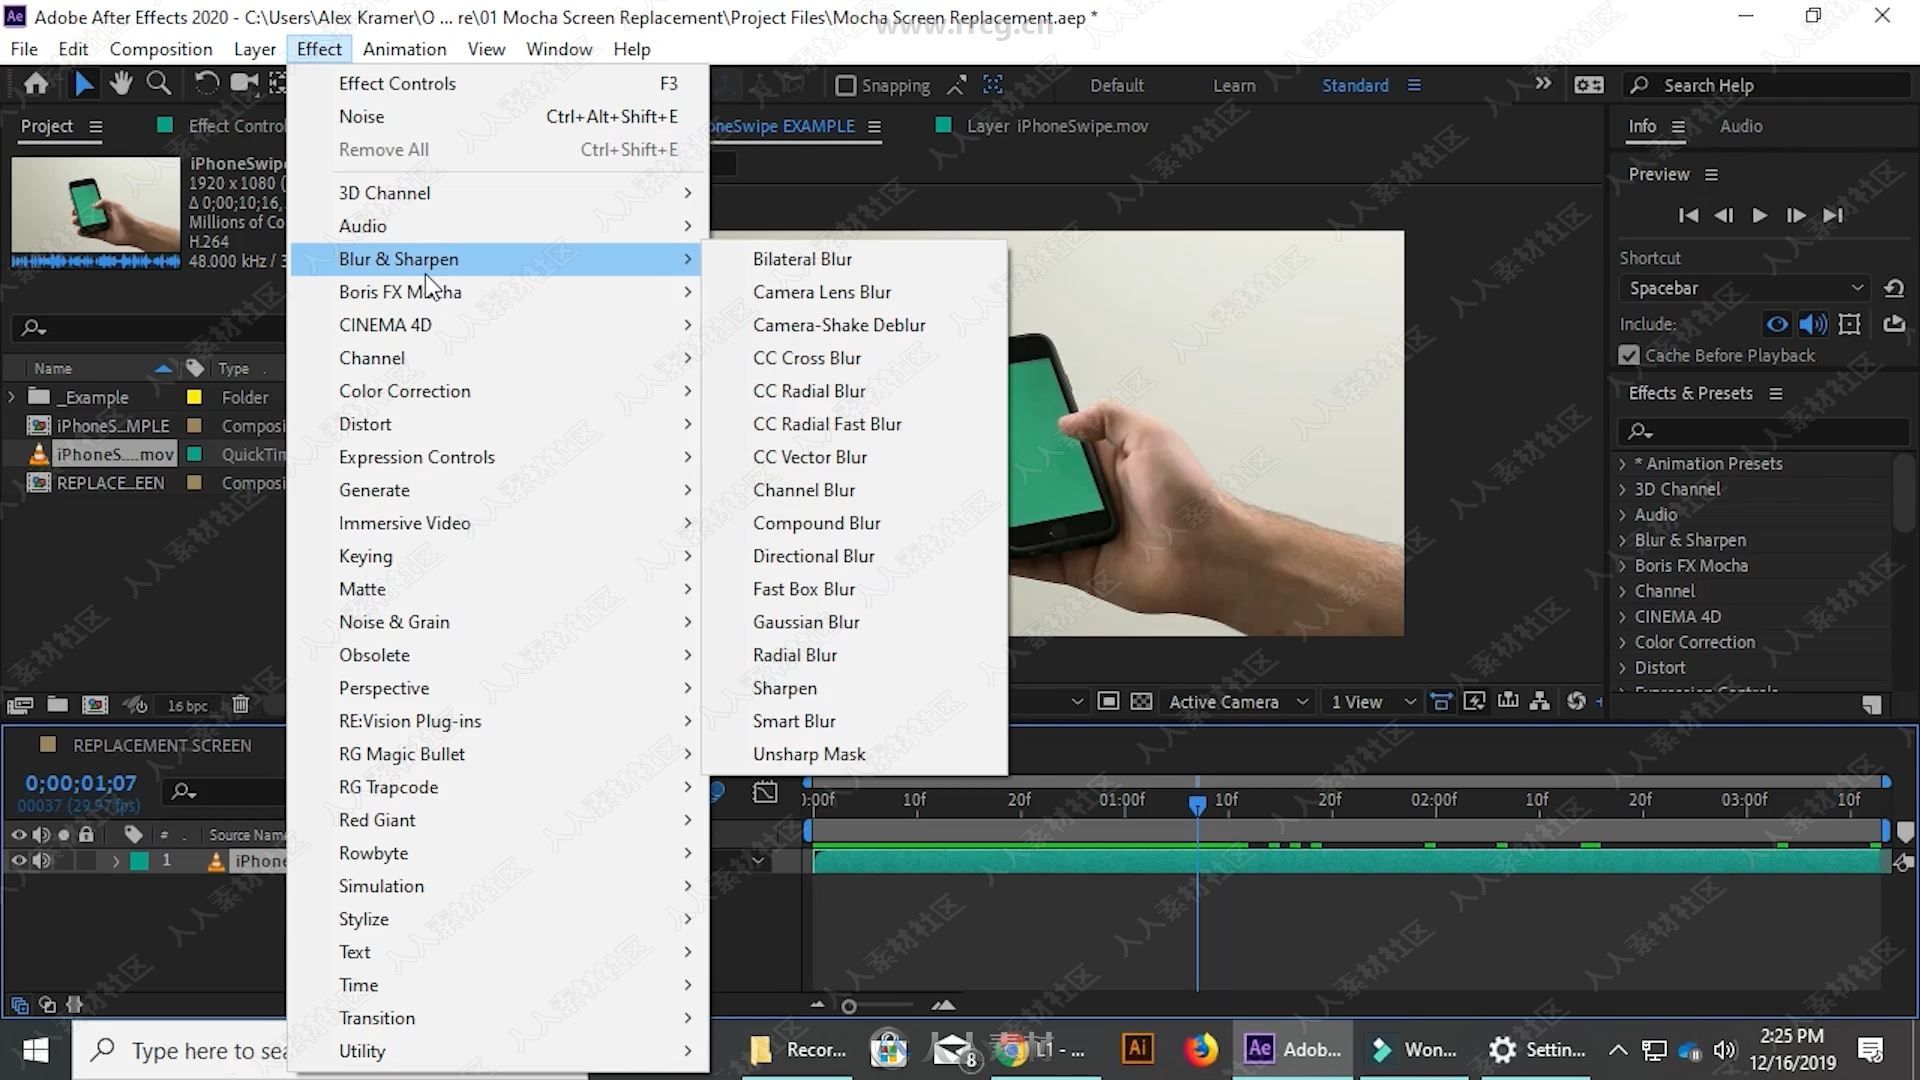
Task: Expand Animation Presets in Effects & Presets
Action: click(1623, 464)
